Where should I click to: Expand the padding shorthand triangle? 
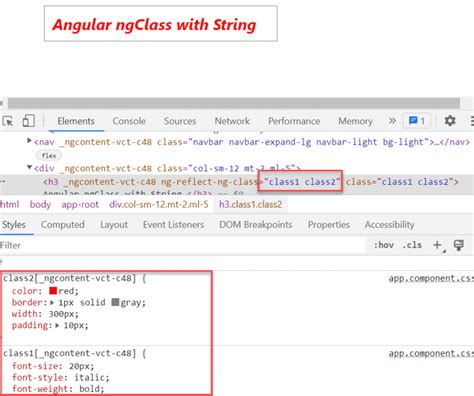click(x=57, y=325)
